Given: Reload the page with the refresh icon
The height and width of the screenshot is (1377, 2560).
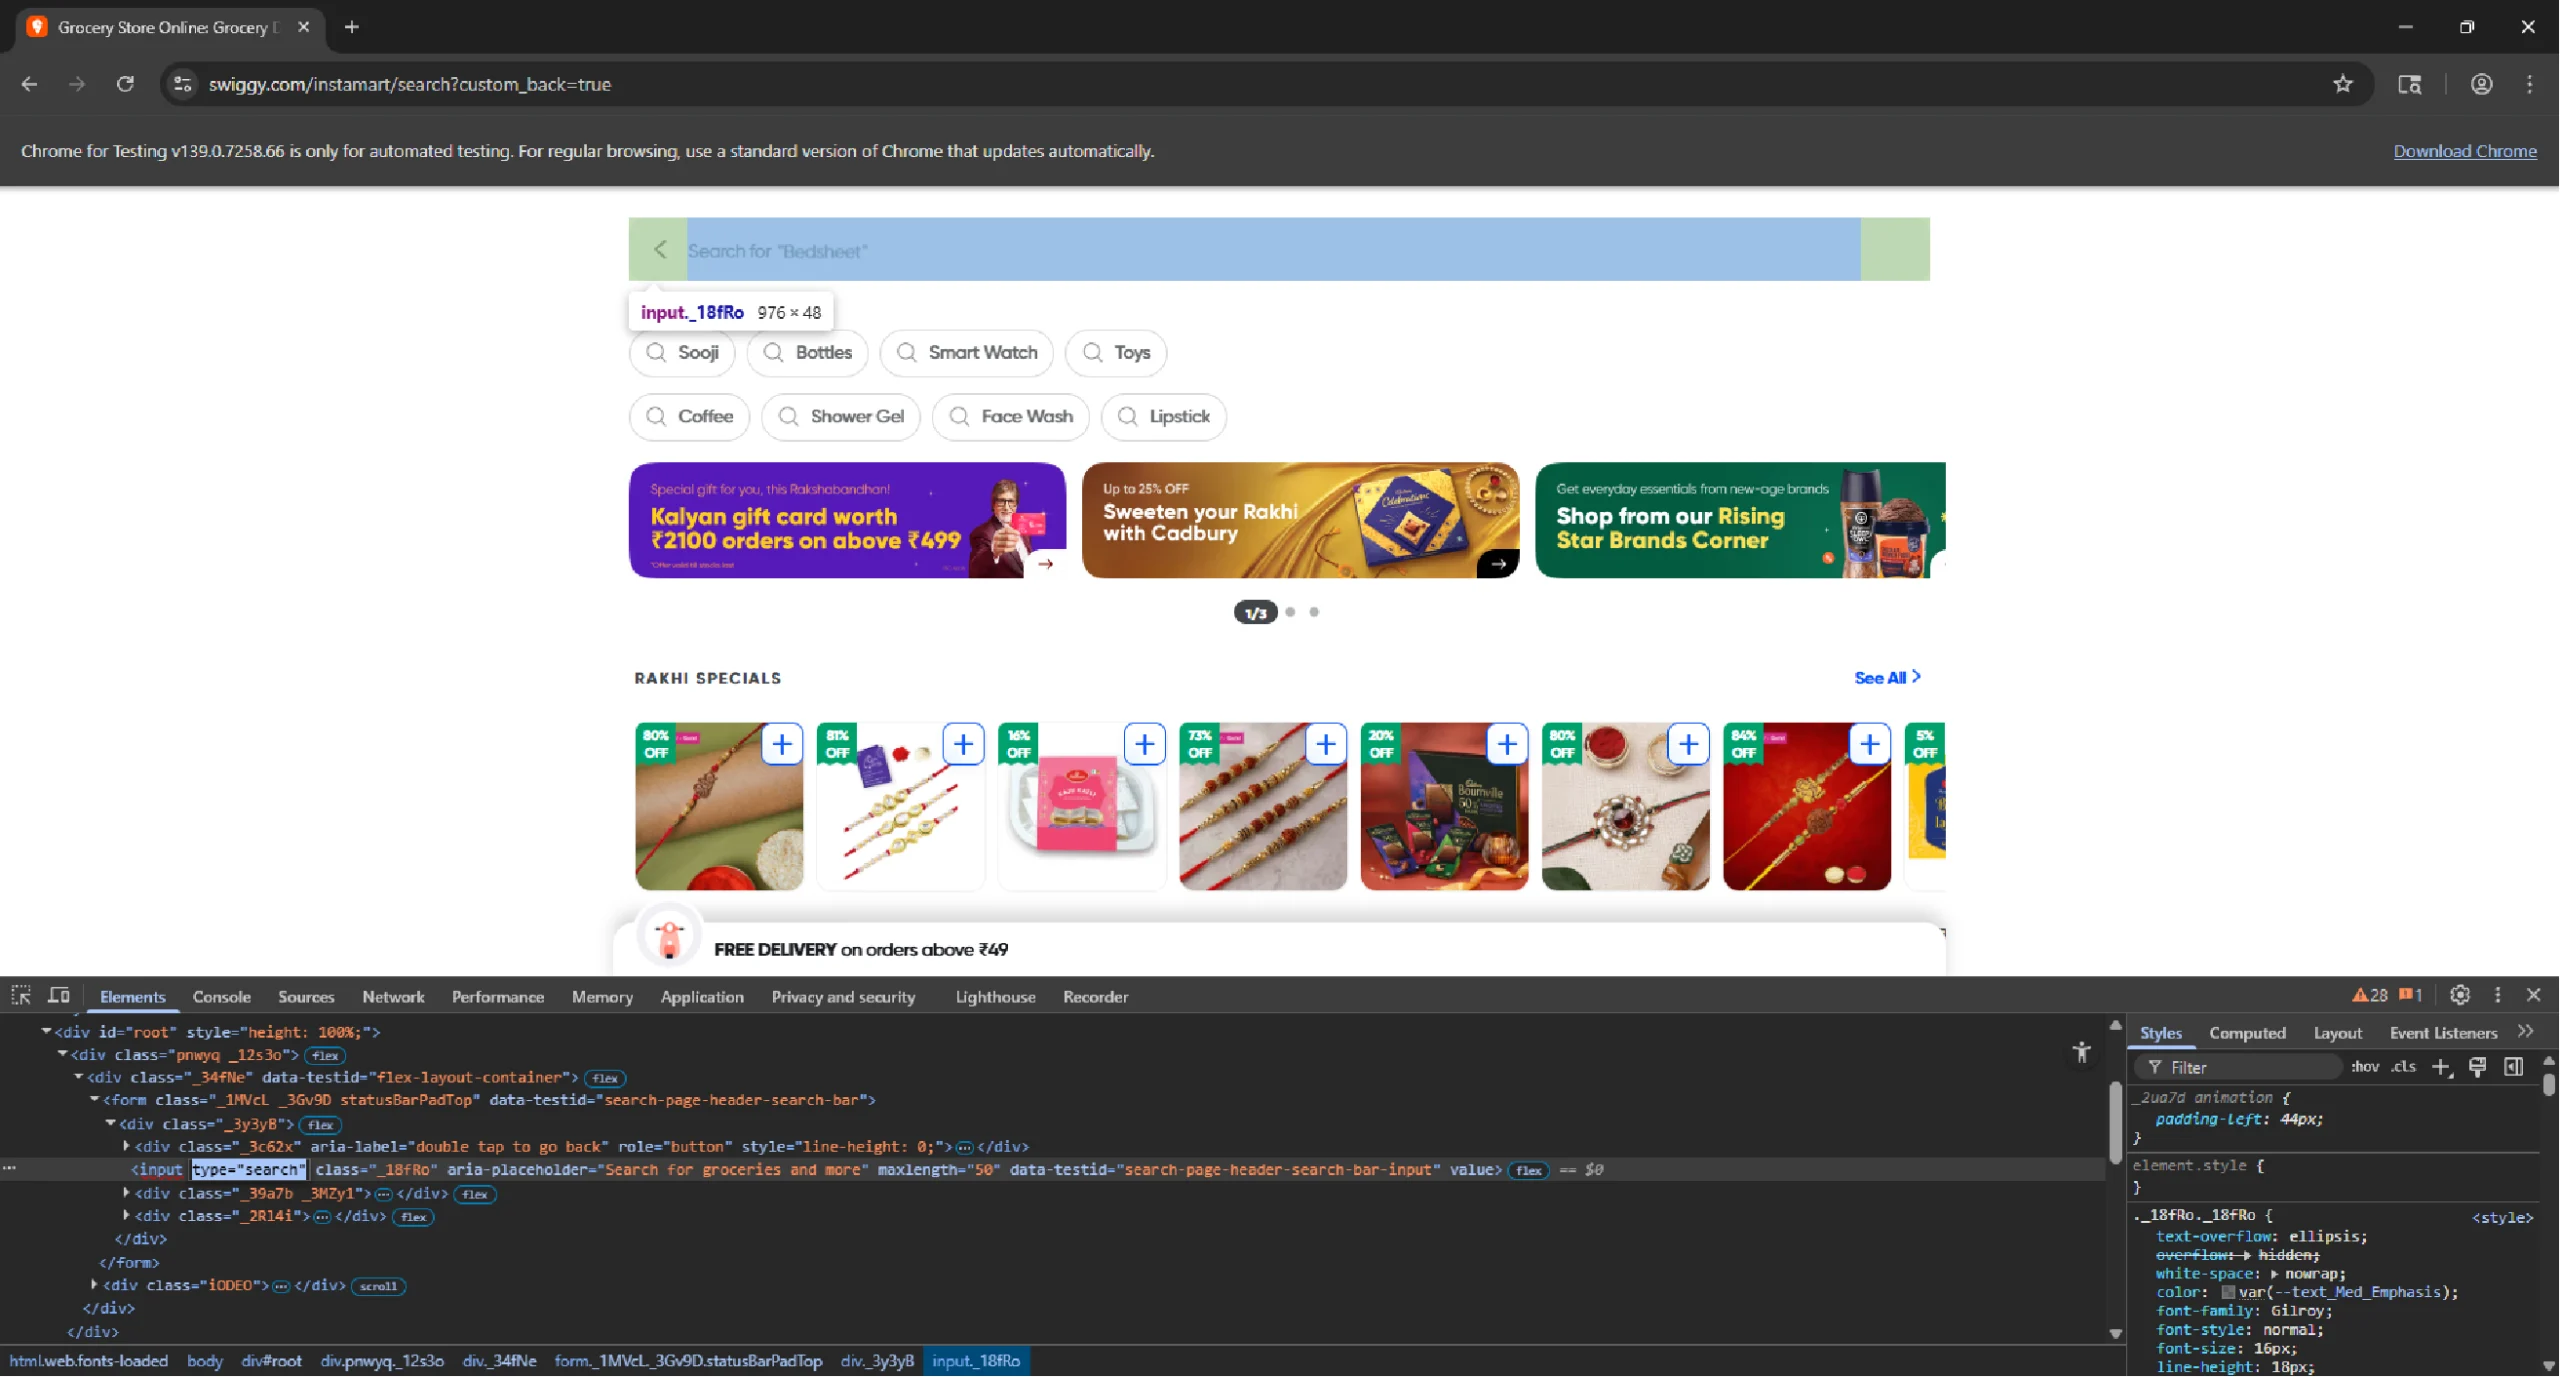Looking at the screenshot, I should [125, 84].
